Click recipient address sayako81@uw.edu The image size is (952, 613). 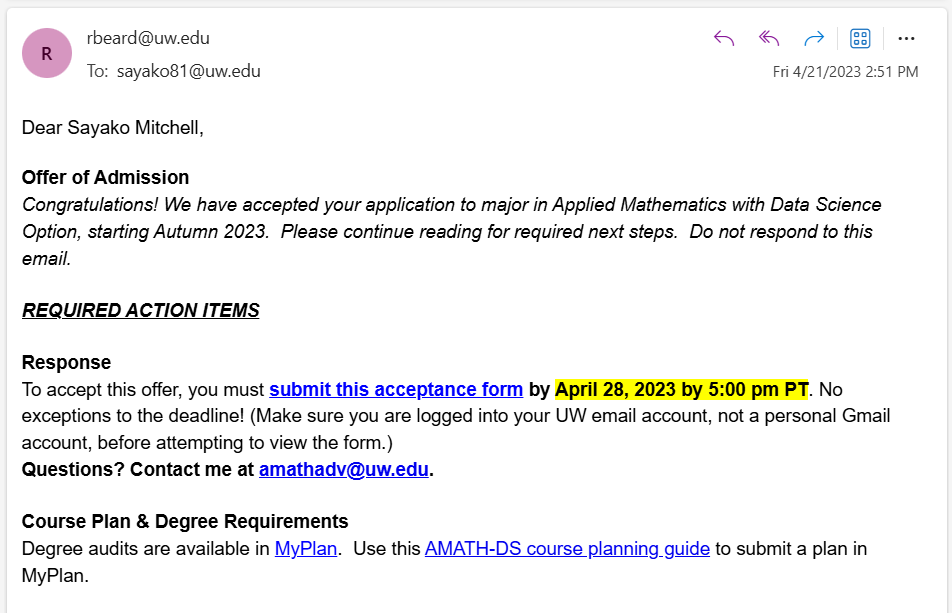[188, 71]
